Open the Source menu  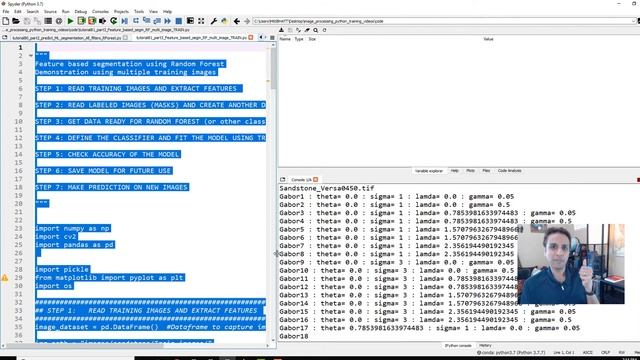tap(50, 11)
